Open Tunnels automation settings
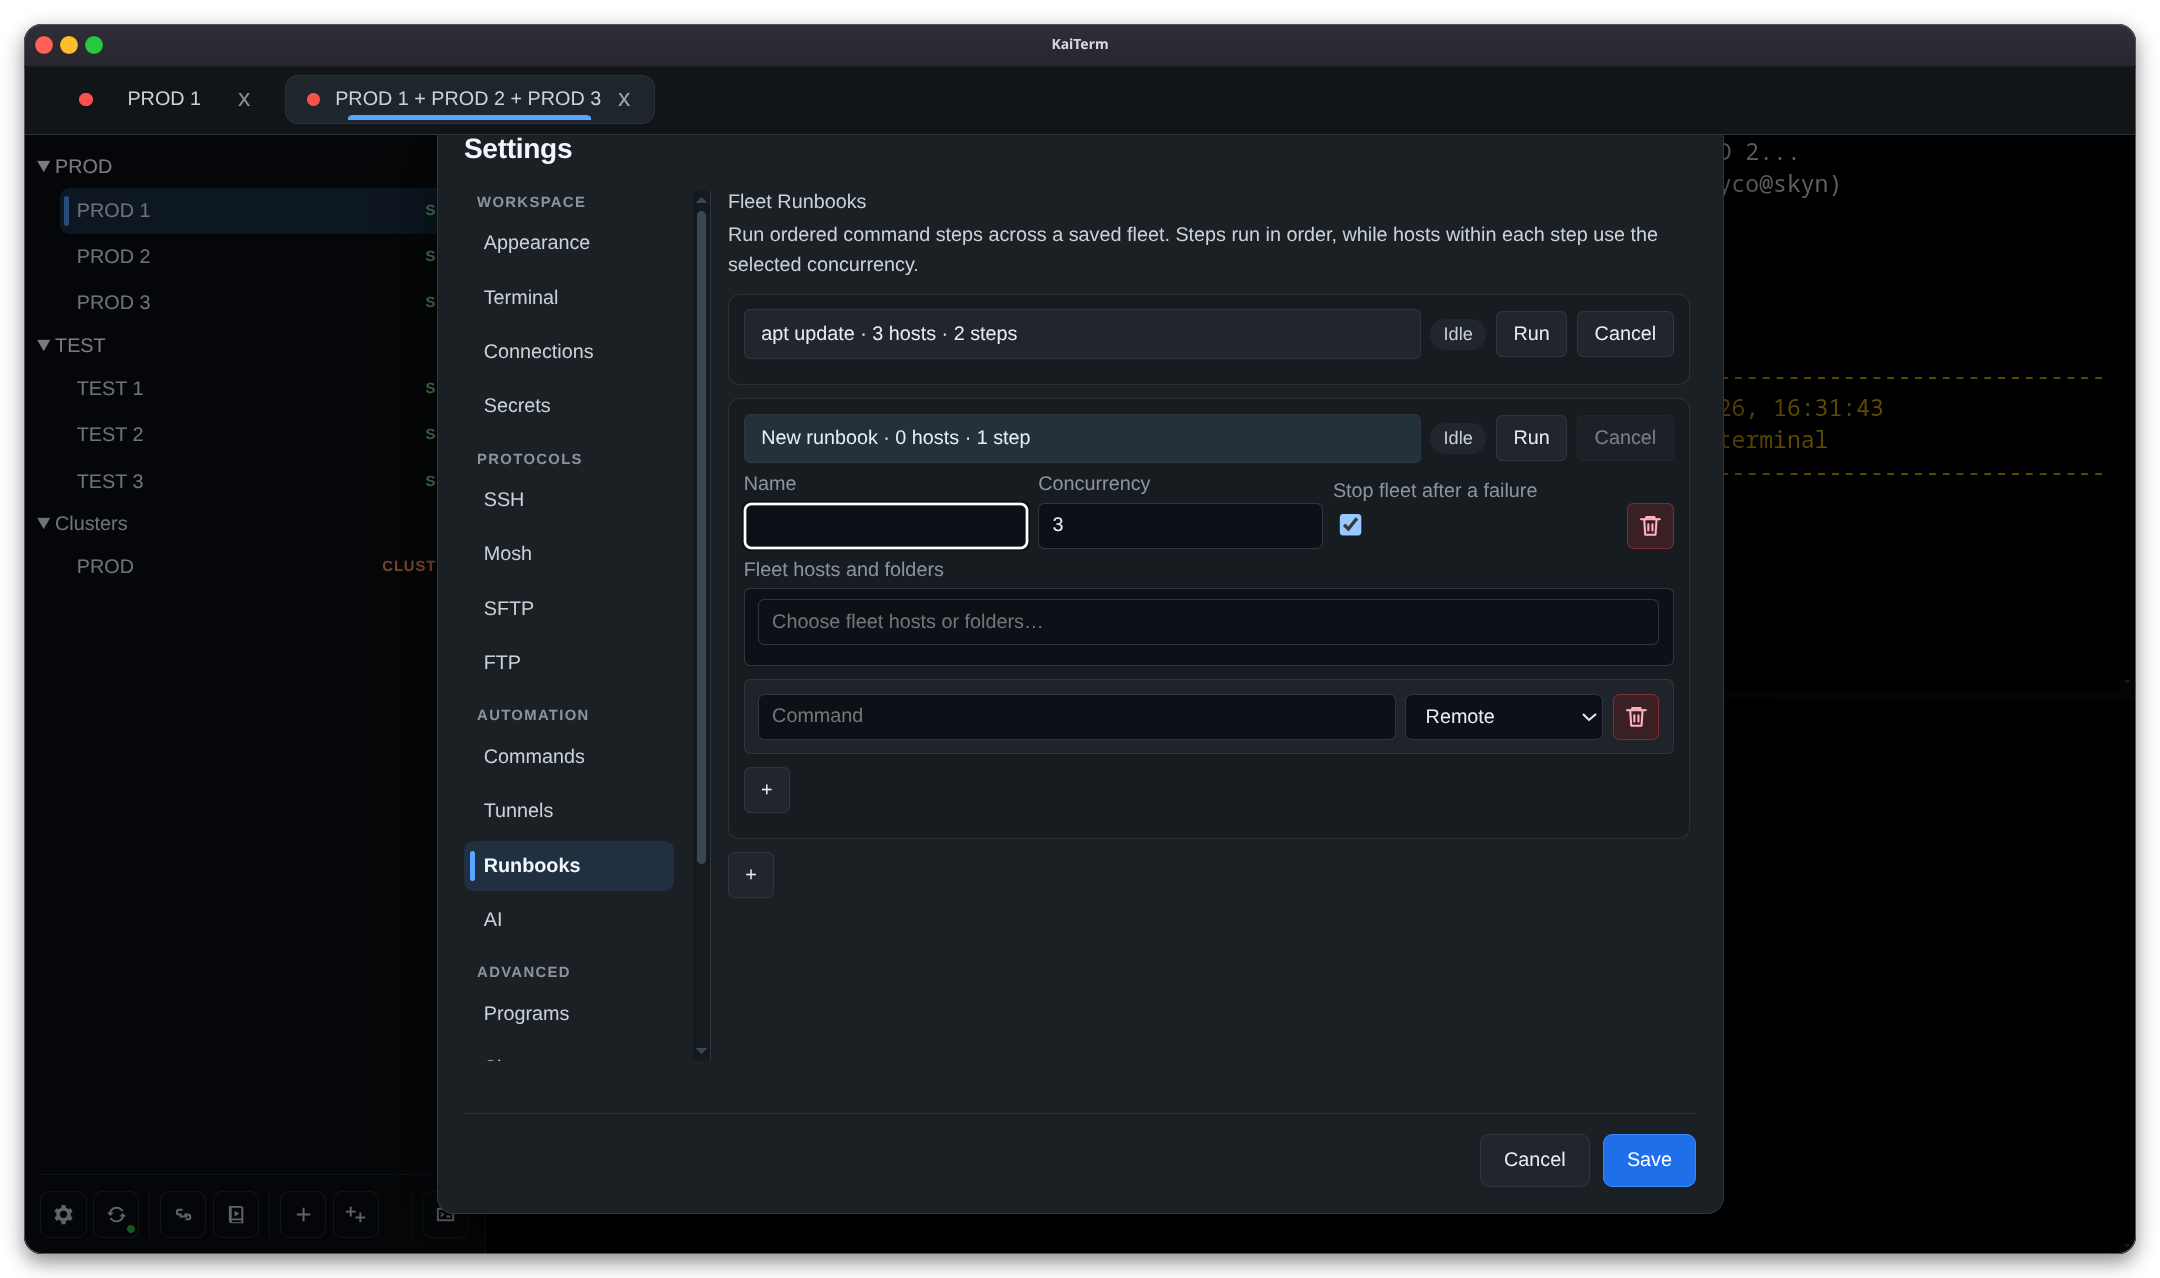 [x=568, y=811]
